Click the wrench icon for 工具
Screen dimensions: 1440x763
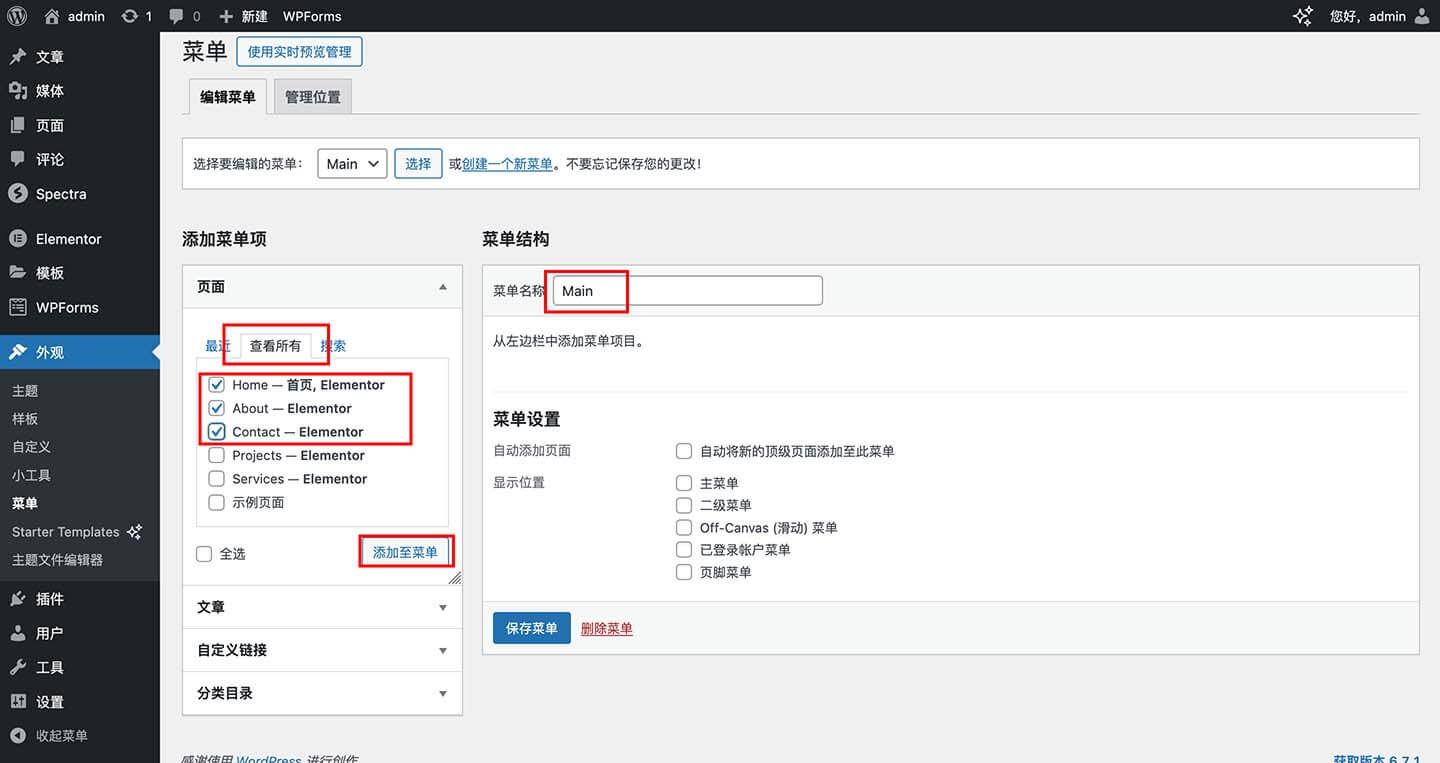pos(18,667)
